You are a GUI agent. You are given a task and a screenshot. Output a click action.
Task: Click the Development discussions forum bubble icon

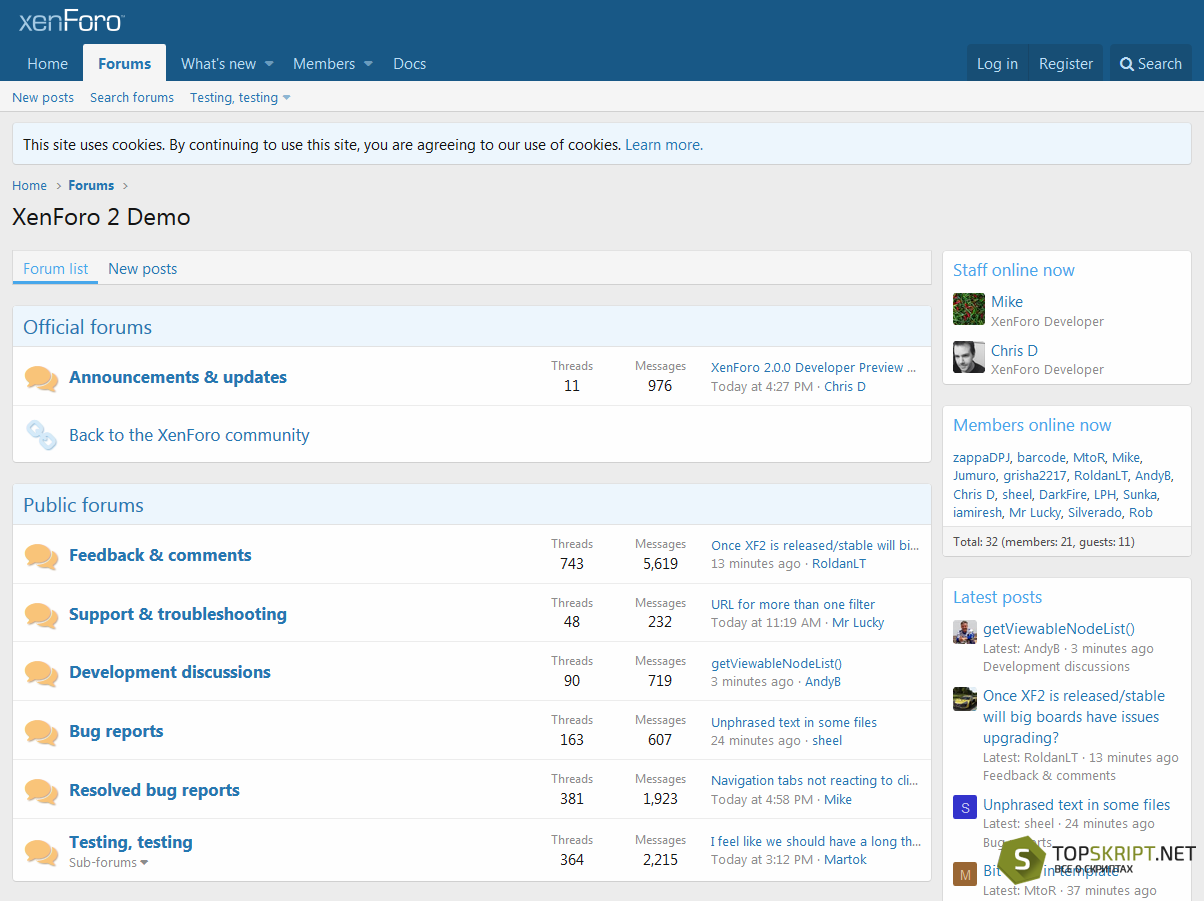pyautogui.click(x=41, y=673)
